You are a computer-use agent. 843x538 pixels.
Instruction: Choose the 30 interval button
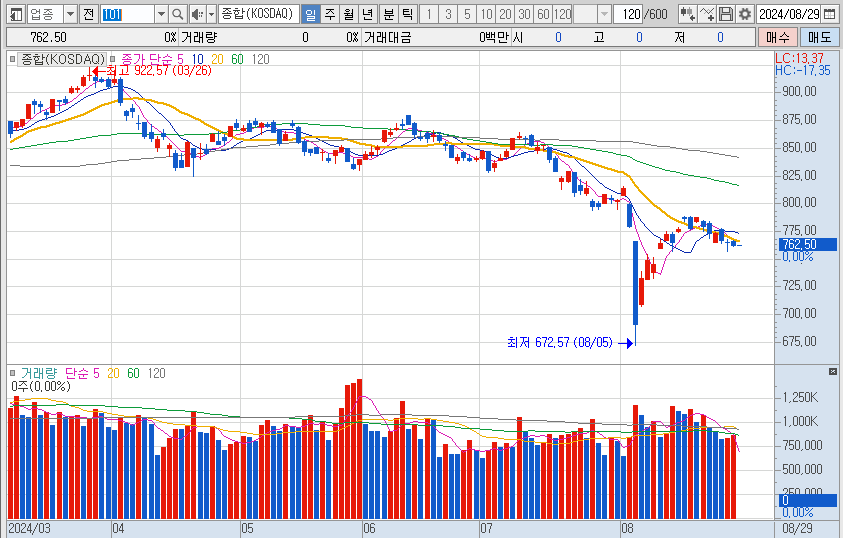524,14
